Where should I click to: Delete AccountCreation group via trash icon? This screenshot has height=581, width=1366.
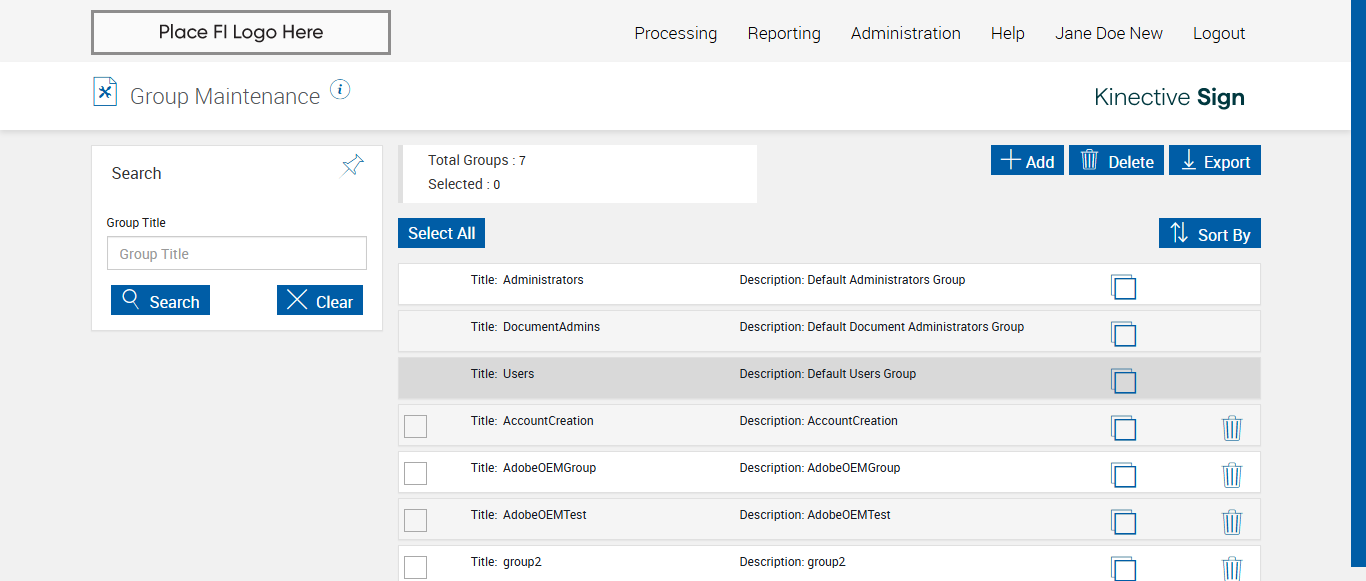point(1232,428)
